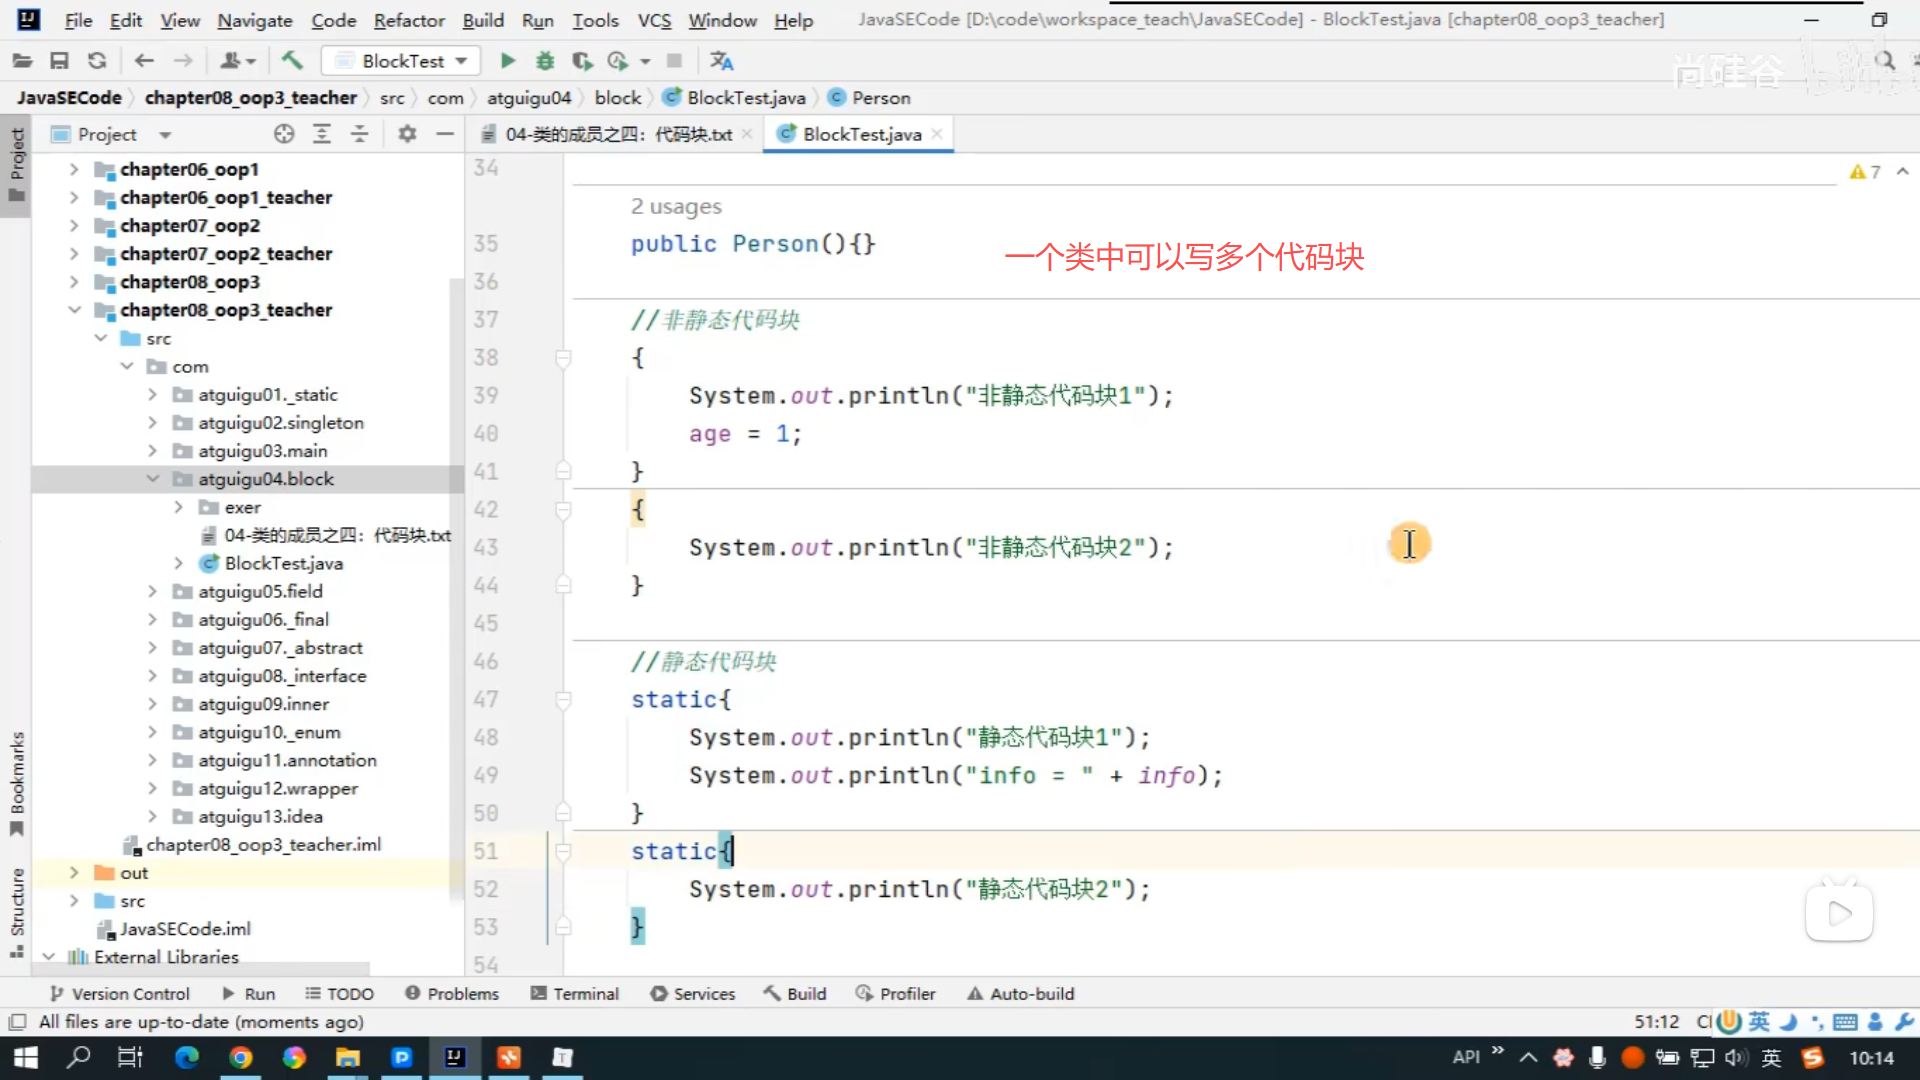The image size is (1920, 1080).
Task: Collapse the atguigu04.block package node
Action: coord(153,479)
